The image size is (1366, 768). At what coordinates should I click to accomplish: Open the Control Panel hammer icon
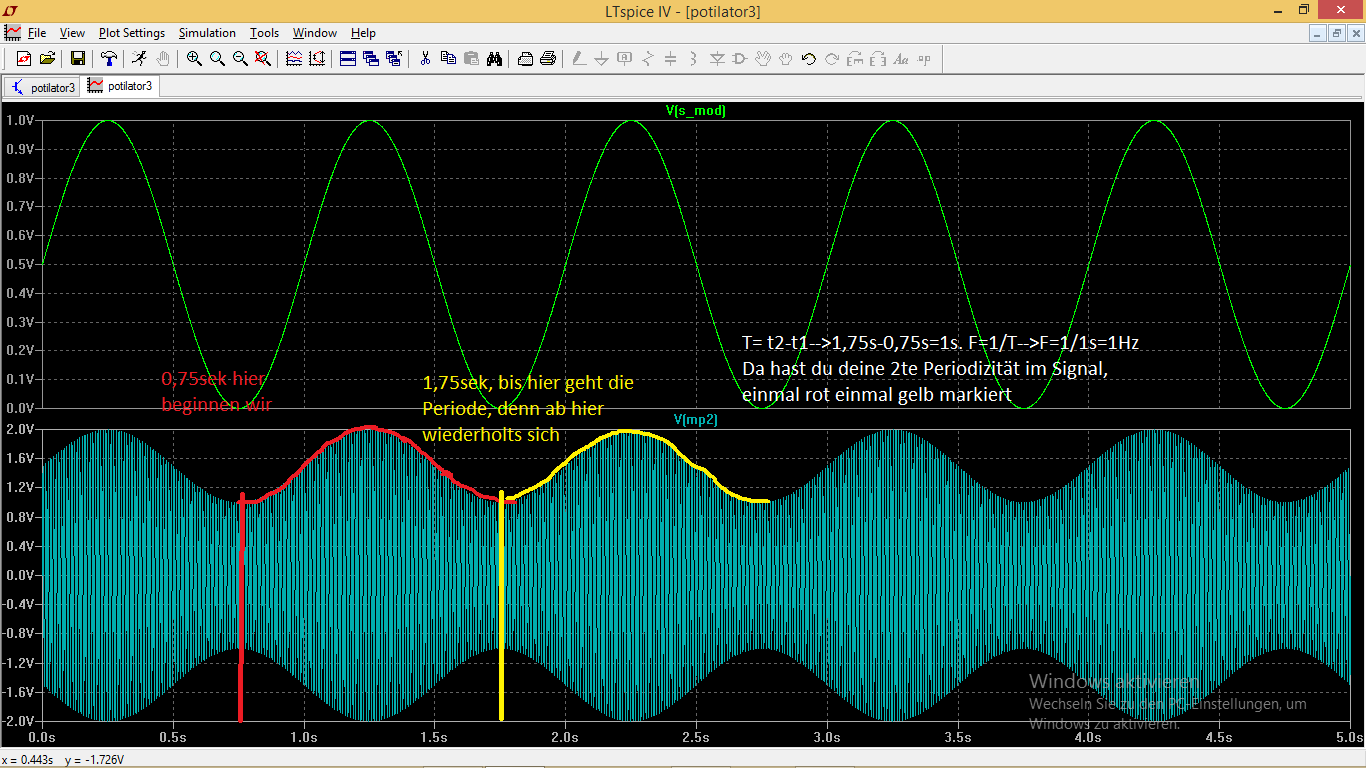pyautogui.click(x=108, y=59)
